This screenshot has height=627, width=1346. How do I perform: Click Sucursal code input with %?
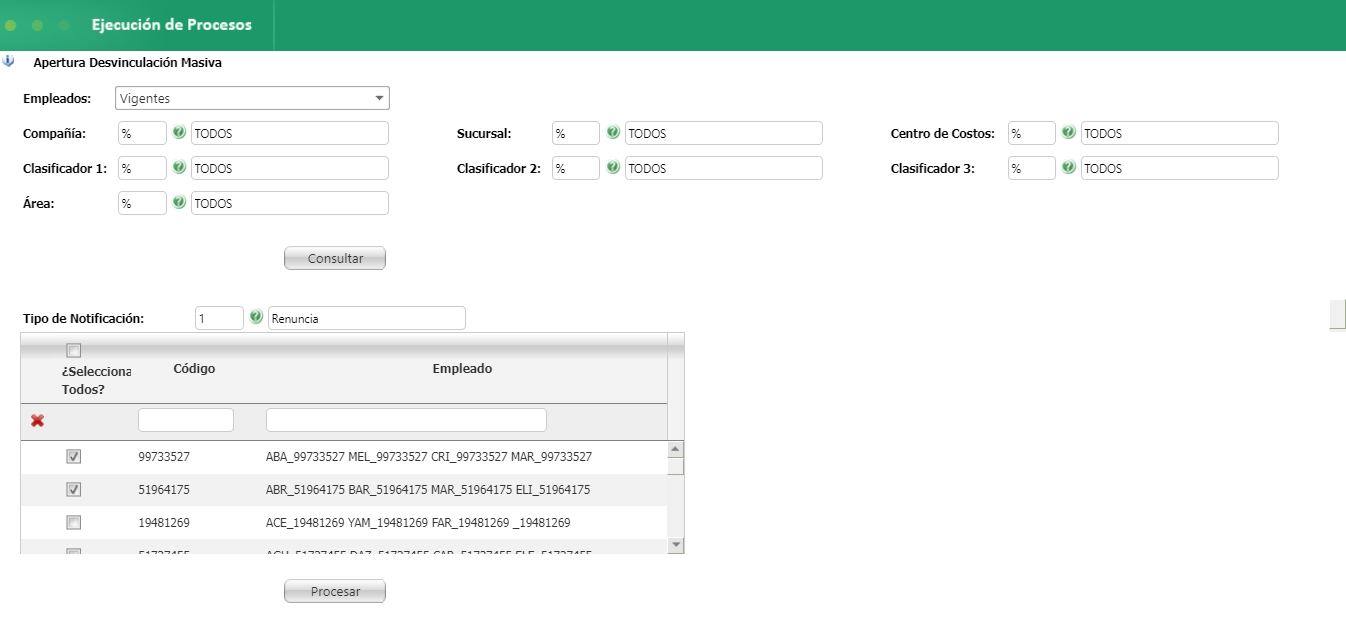tap(576, 133)
